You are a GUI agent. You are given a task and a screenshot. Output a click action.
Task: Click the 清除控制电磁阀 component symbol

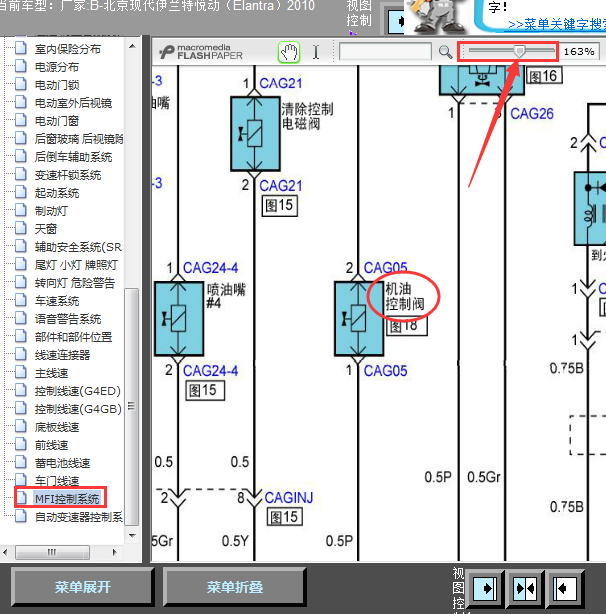(255, 134)
